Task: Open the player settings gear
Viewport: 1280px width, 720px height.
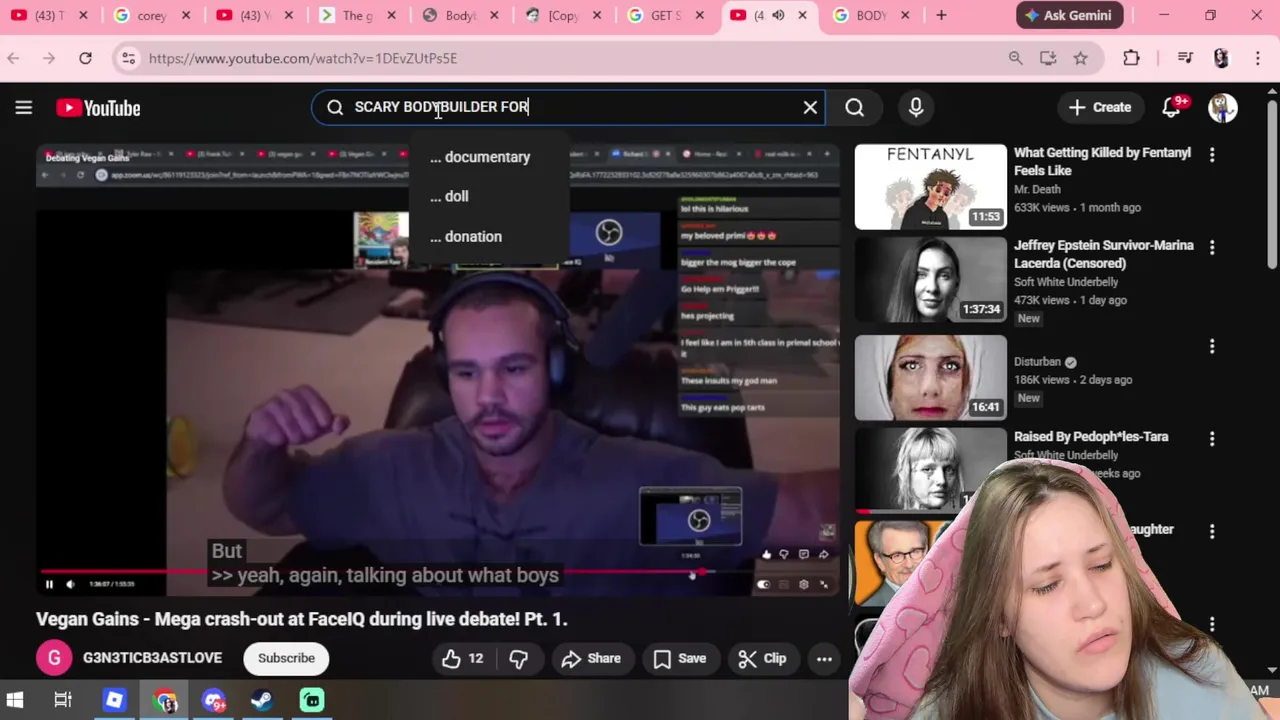Action: pos(804,584)
